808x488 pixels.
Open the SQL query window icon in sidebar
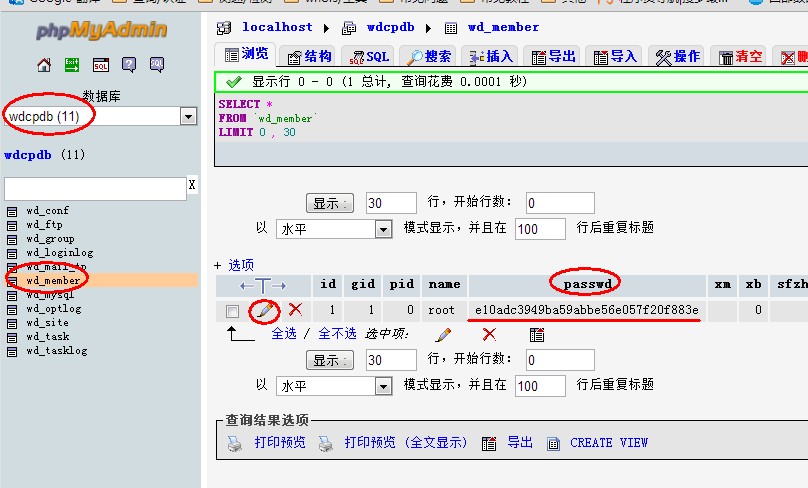tap(100, 65)
